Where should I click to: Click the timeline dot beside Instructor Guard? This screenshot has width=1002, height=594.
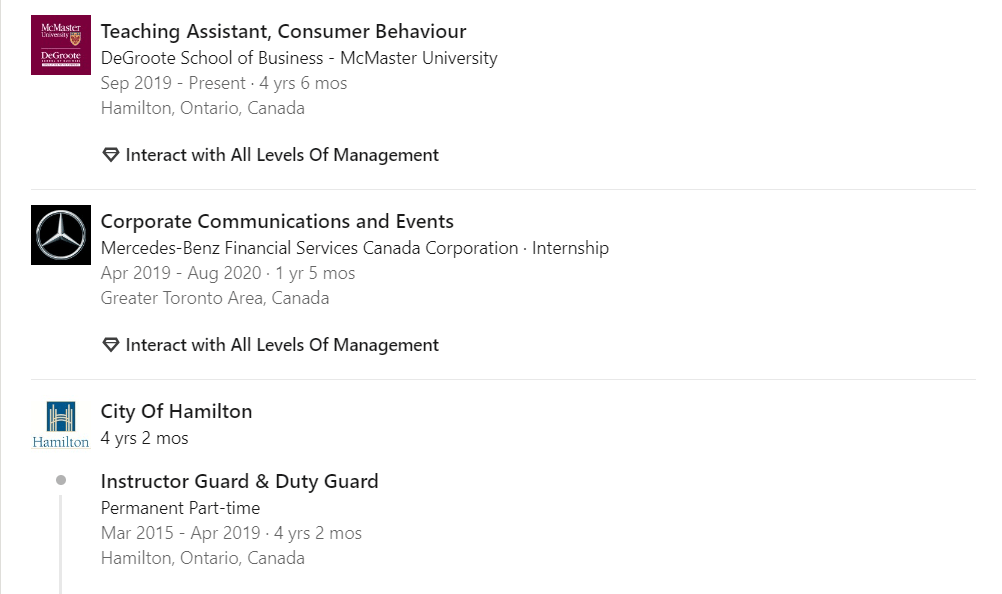tap(61, 481)
